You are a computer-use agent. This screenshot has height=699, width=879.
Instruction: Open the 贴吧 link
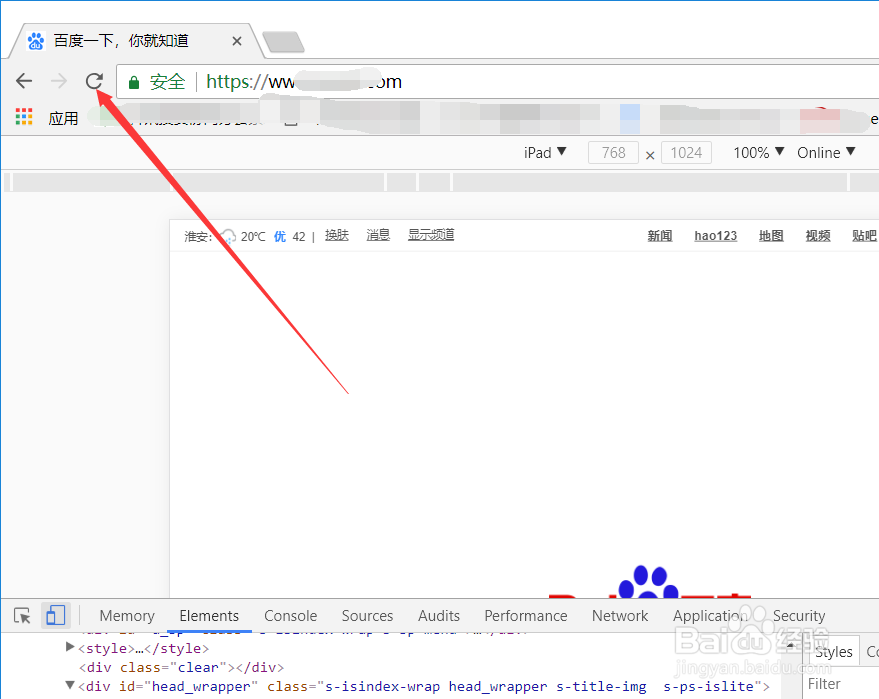[x=864, y=236]
